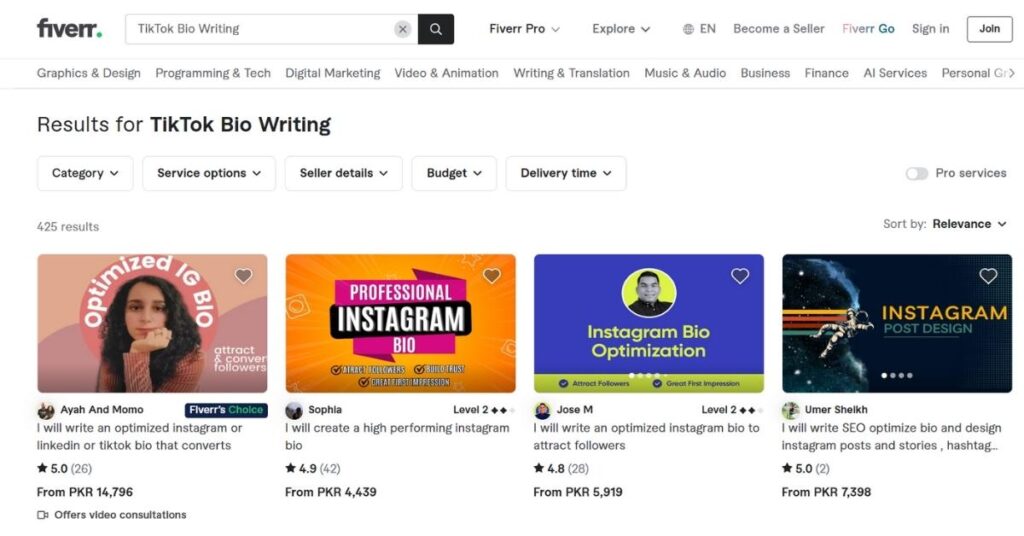Open the Instagram Post Design thumbnail

point(897,323)
